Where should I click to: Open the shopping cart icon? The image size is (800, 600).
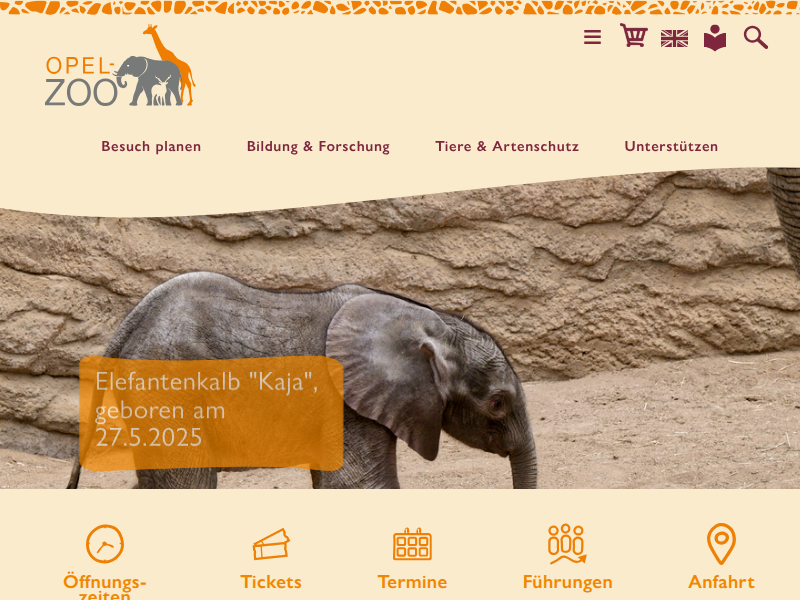634,35
